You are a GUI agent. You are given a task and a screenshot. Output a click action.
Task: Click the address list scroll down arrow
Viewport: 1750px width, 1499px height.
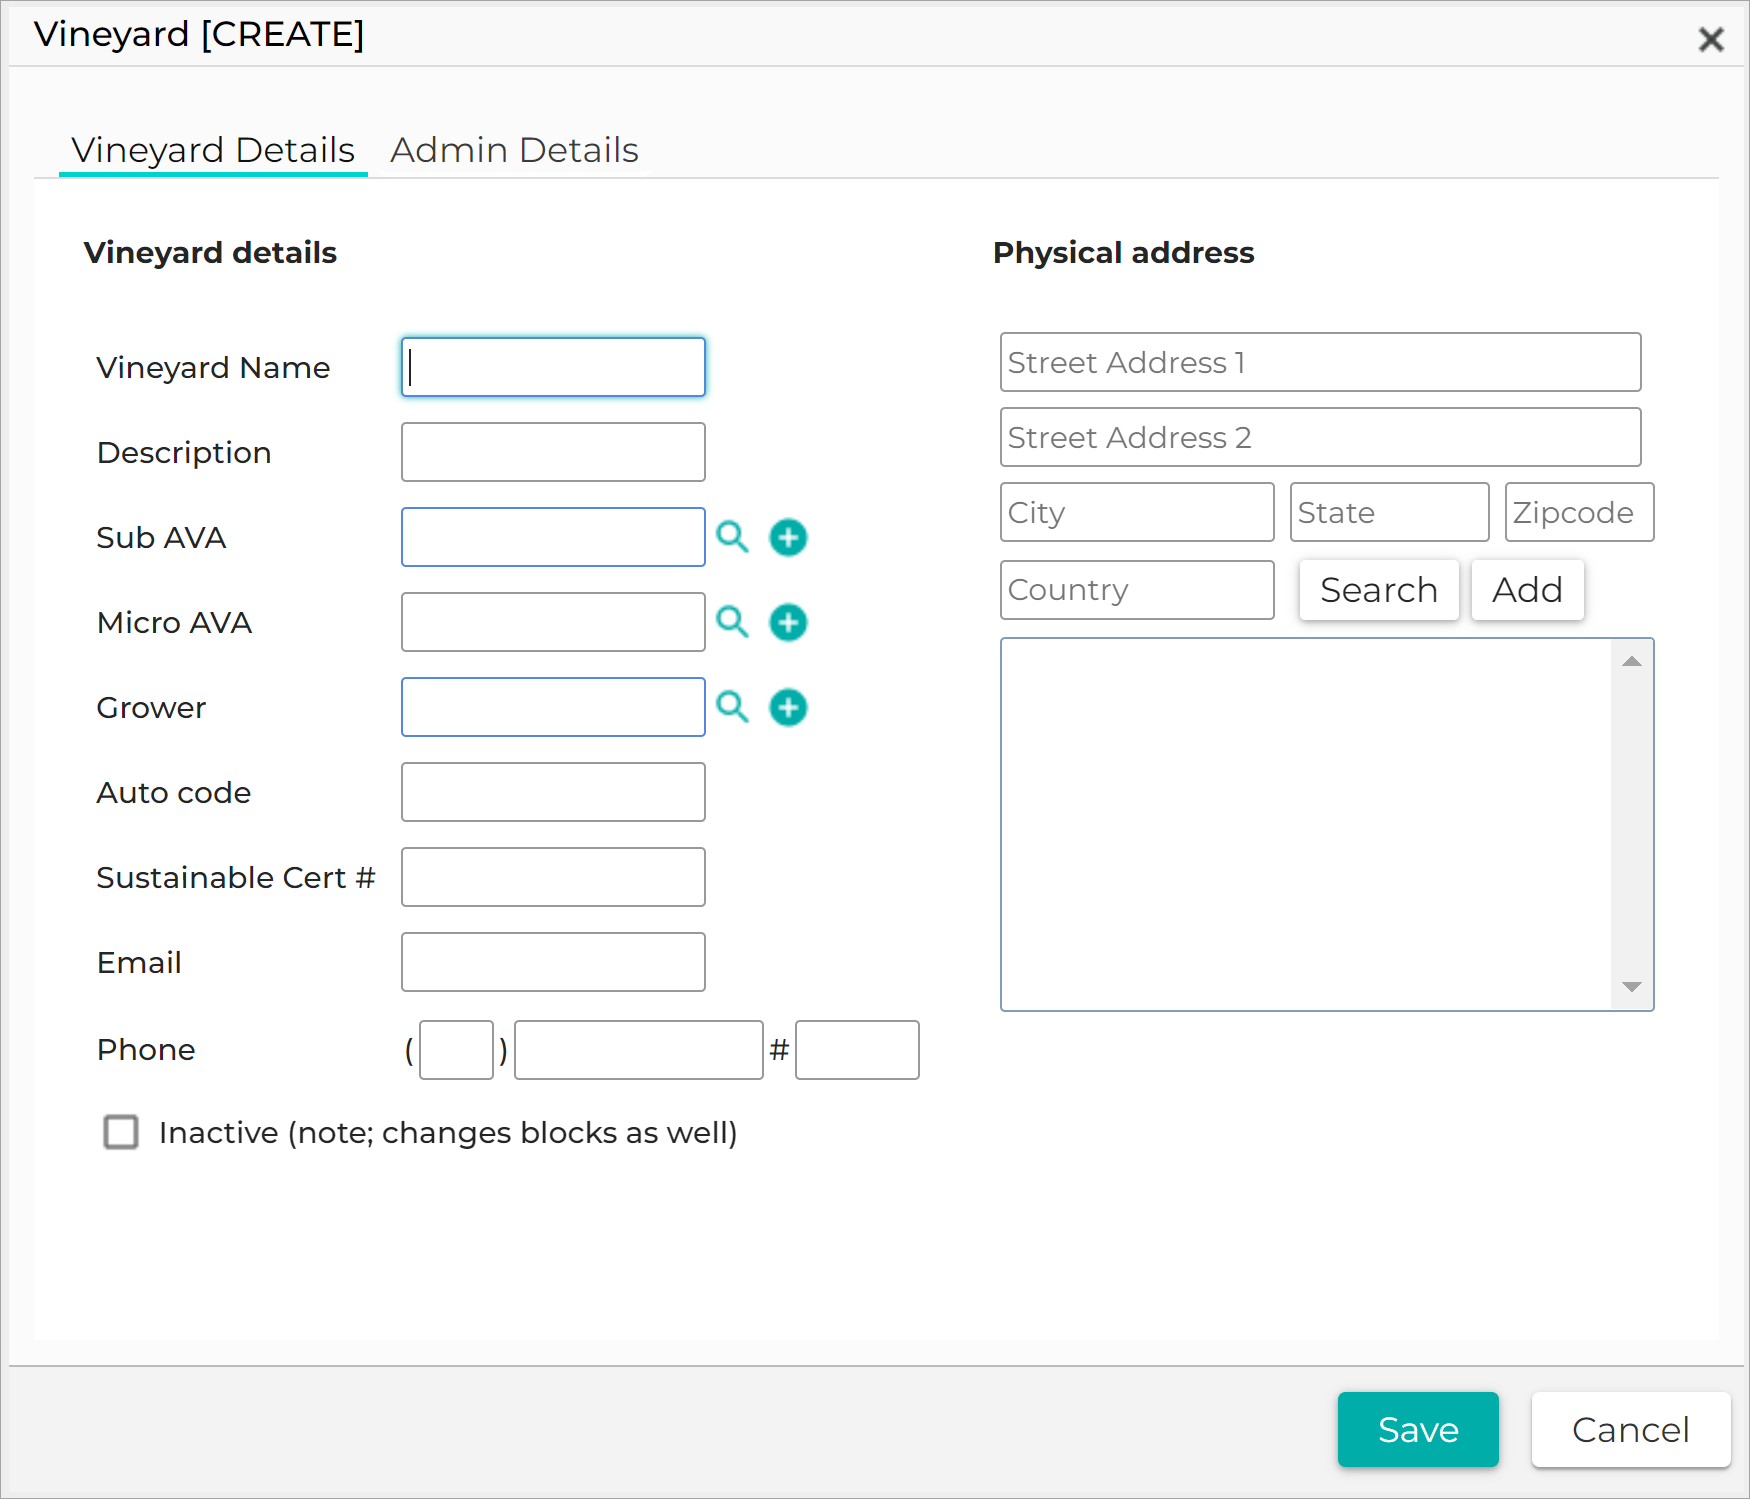point(1632,987)
